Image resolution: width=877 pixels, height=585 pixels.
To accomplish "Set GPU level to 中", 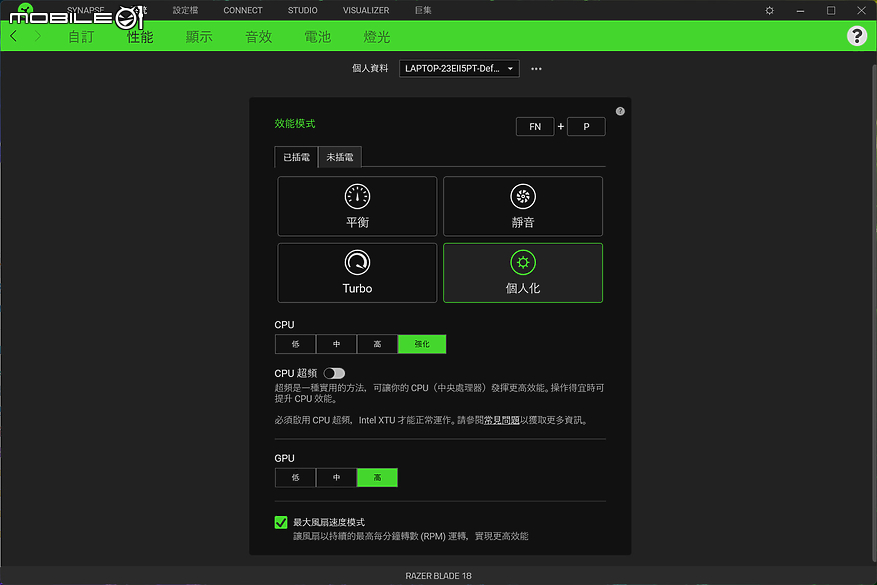I will point(336,478).
